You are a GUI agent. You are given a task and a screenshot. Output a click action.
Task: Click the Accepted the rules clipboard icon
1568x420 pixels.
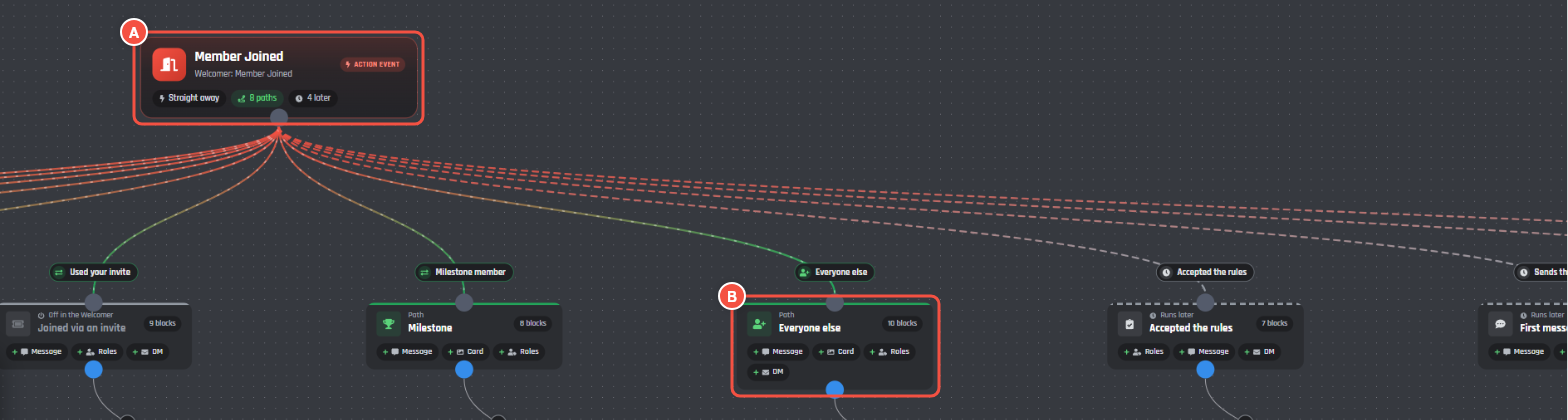[1130, 324]
